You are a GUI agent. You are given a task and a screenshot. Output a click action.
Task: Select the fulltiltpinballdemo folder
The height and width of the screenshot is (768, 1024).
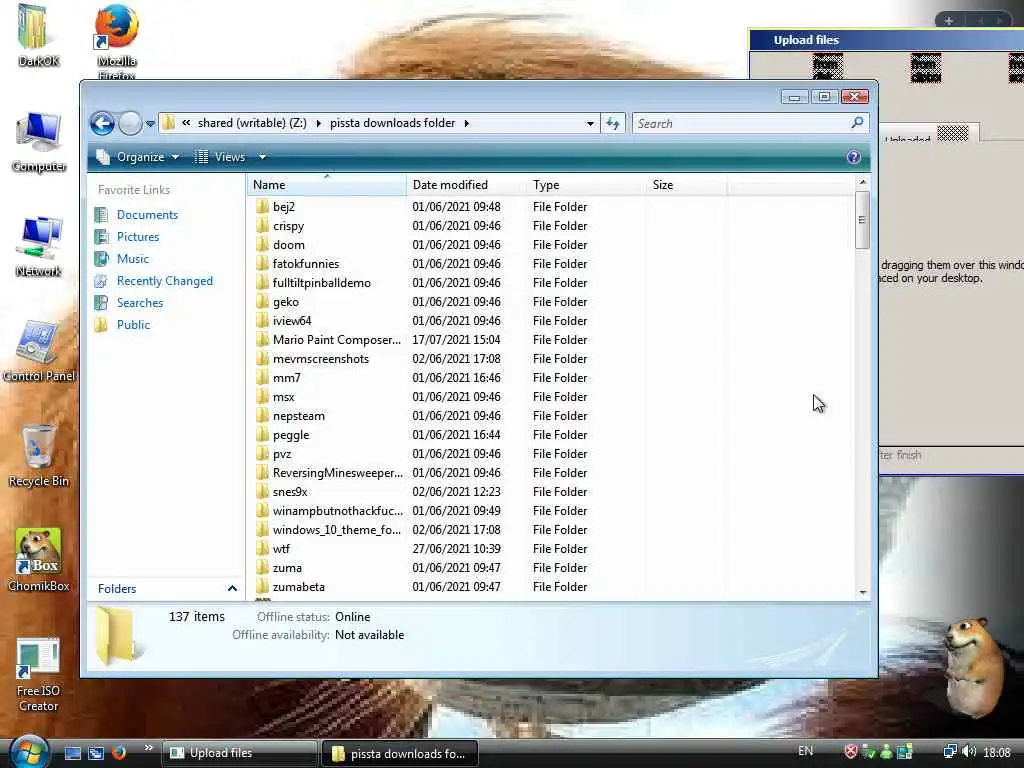point(322,282)
